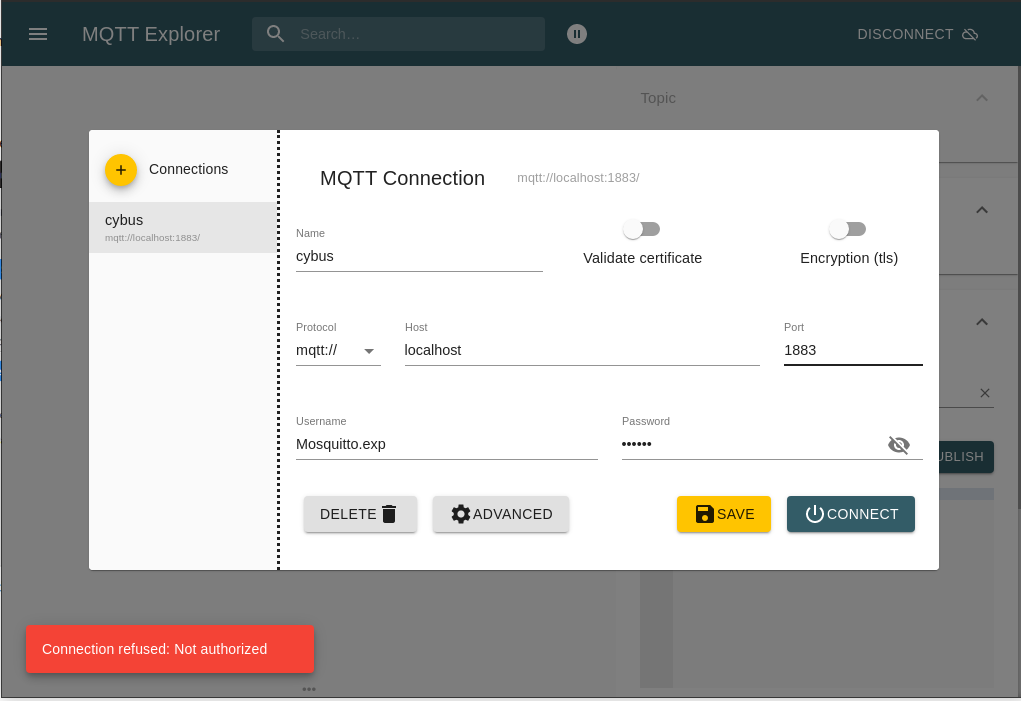Viewport: 1021px width, 701px height.
Task: Enable the Encryption (tls) switch
Action: (848, 229)
